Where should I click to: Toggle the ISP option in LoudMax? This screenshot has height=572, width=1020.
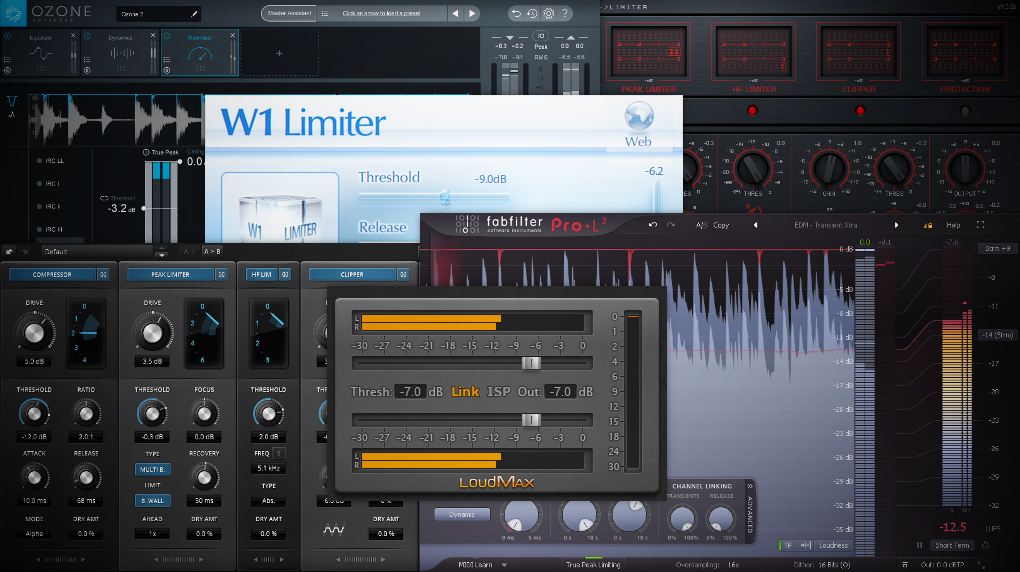click(498, 392)
